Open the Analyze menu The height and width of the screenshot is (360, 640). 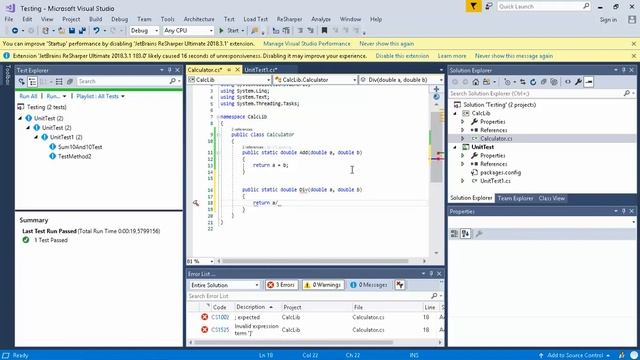pos(321,19)
